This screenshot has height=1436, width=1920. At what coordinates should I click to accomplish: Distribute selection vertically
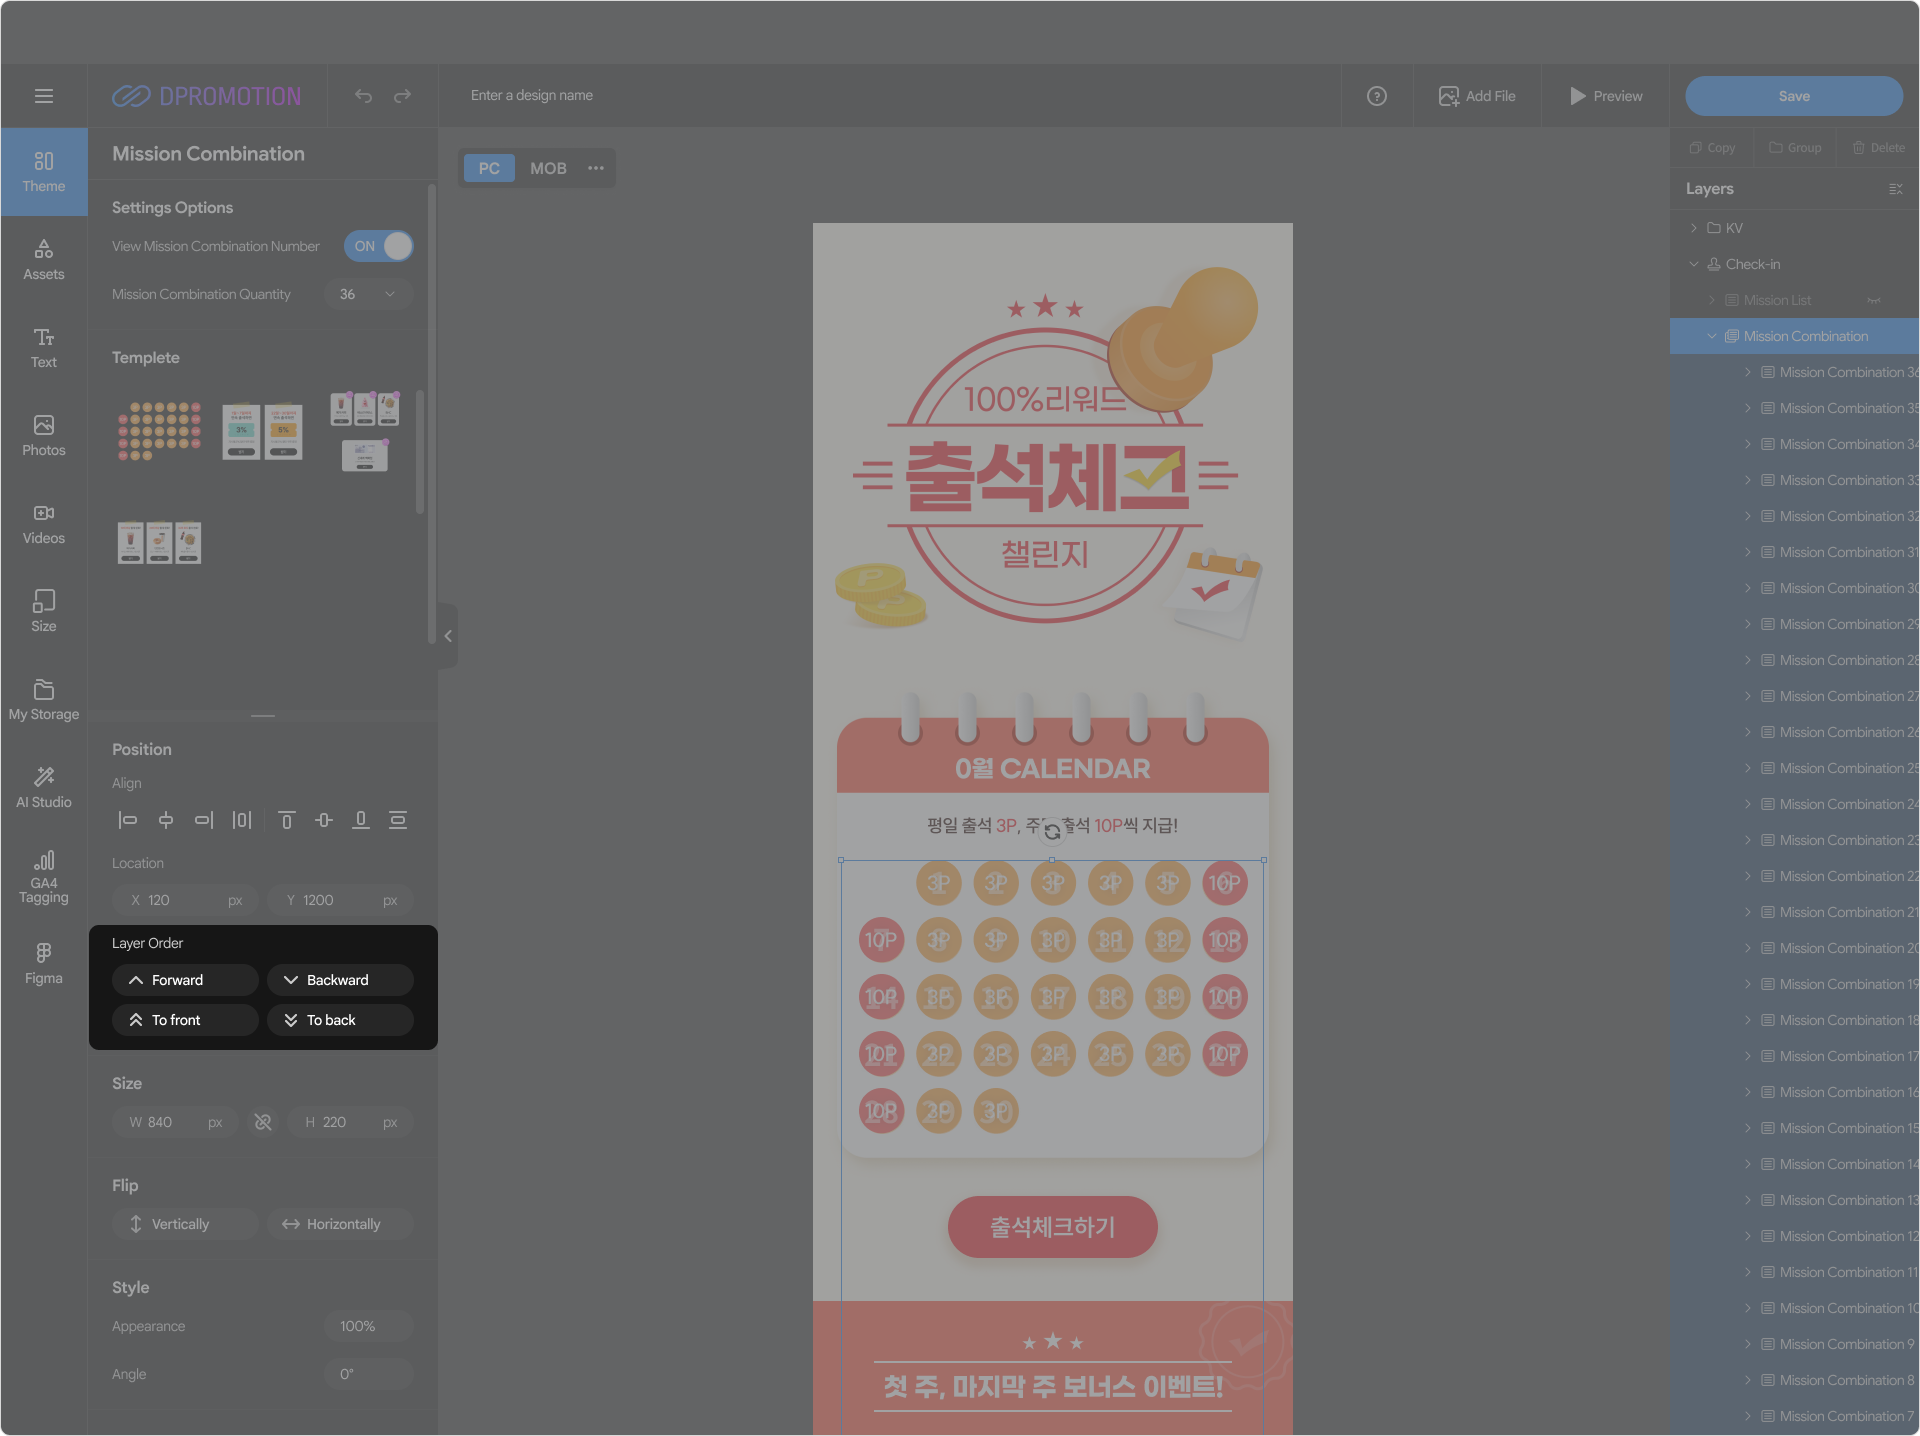(x=398, y=820)
